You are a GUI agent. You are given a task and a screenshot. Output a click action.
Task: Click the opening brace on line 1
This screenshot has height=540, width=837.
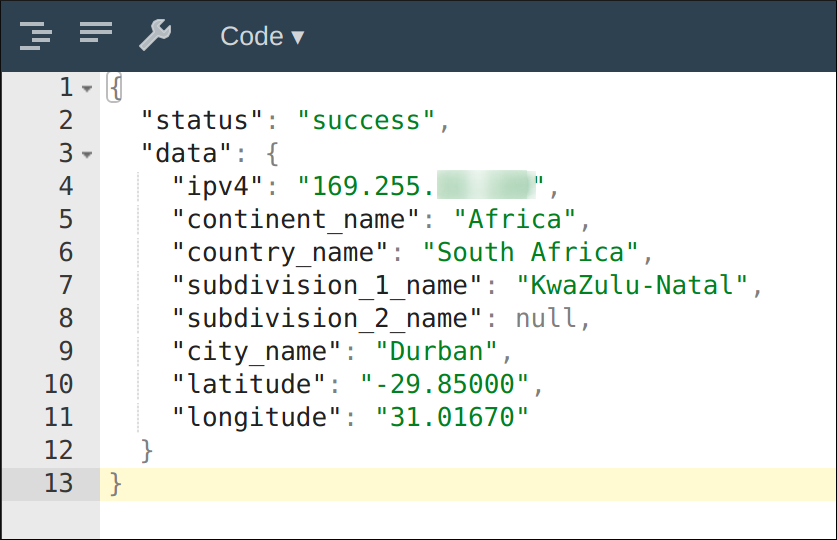pyautogui.click(x=115, y=88)
